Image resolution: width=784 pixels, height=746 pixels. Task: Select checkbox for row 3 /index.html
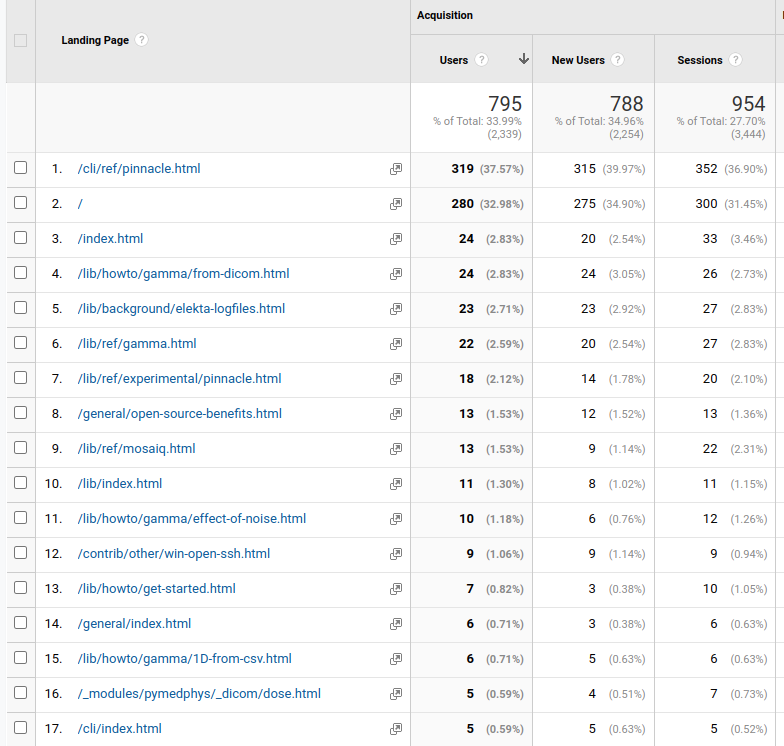click(20, 238)
